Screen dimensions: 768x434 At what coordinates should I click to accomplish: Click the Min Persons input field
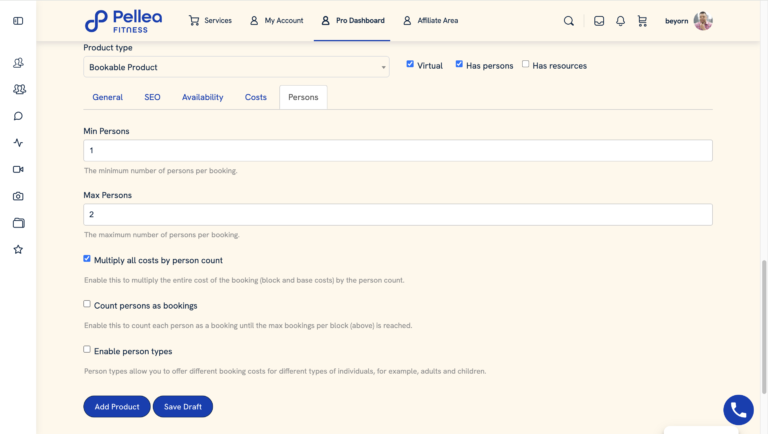pos(398,150)
